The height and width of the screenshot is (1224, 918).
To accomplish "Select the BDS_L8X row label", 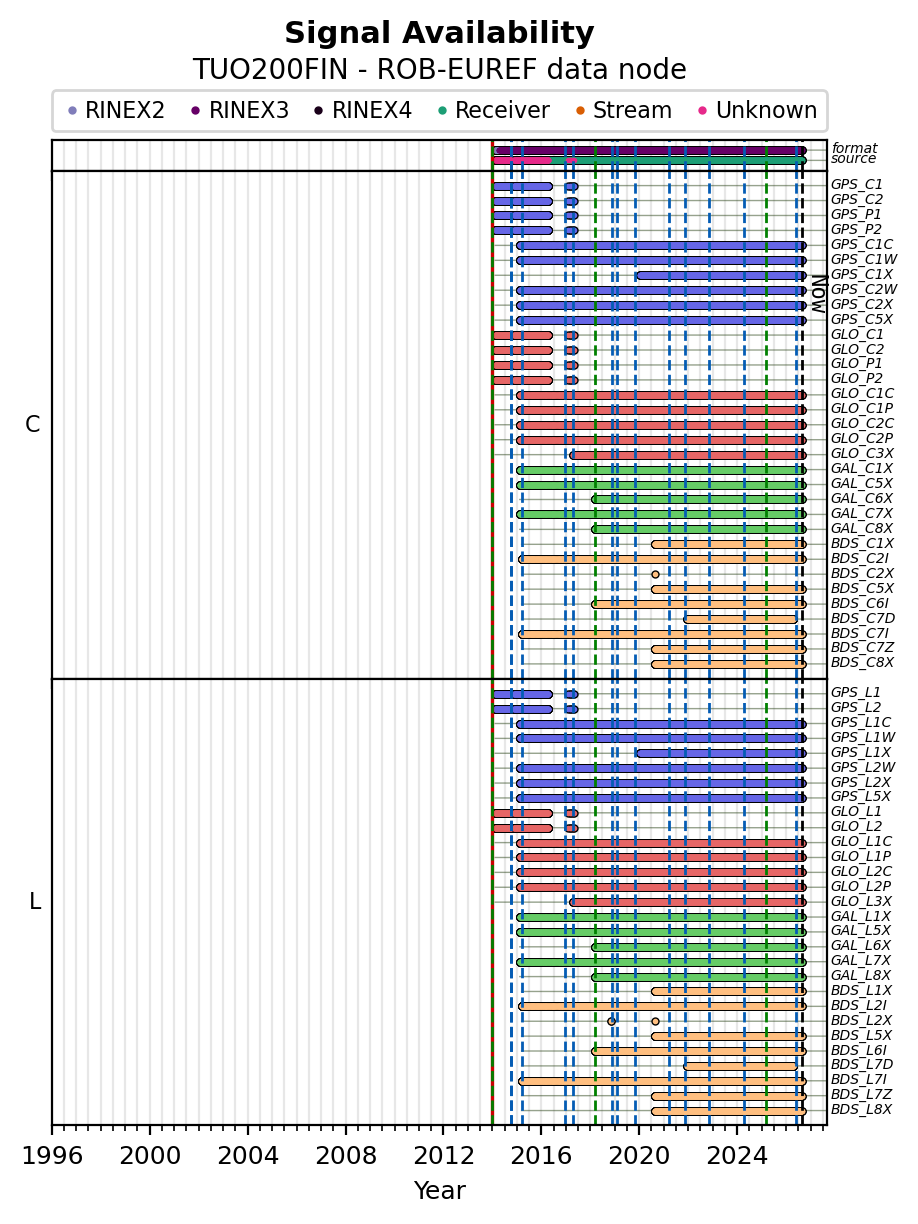I will [x=861, y=1110].
